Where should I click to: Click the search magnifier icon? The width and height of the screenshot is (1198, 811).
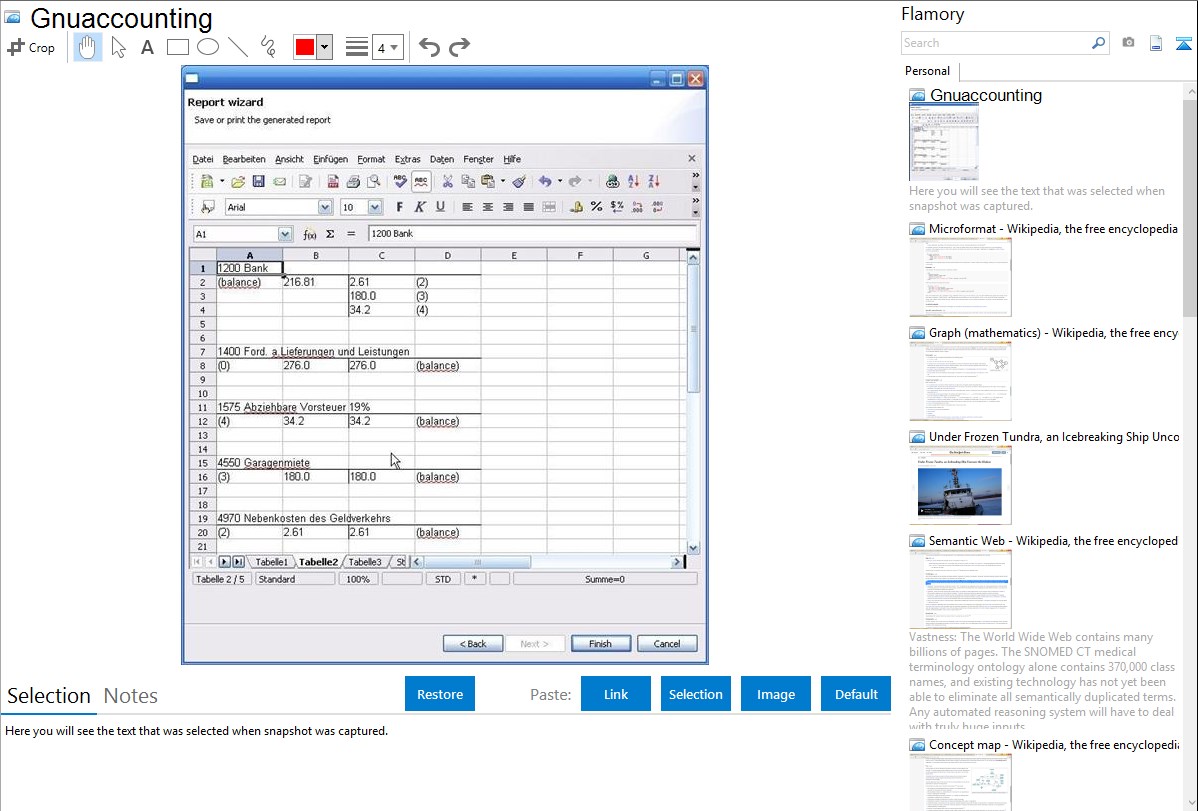(x=1099, y=43)
